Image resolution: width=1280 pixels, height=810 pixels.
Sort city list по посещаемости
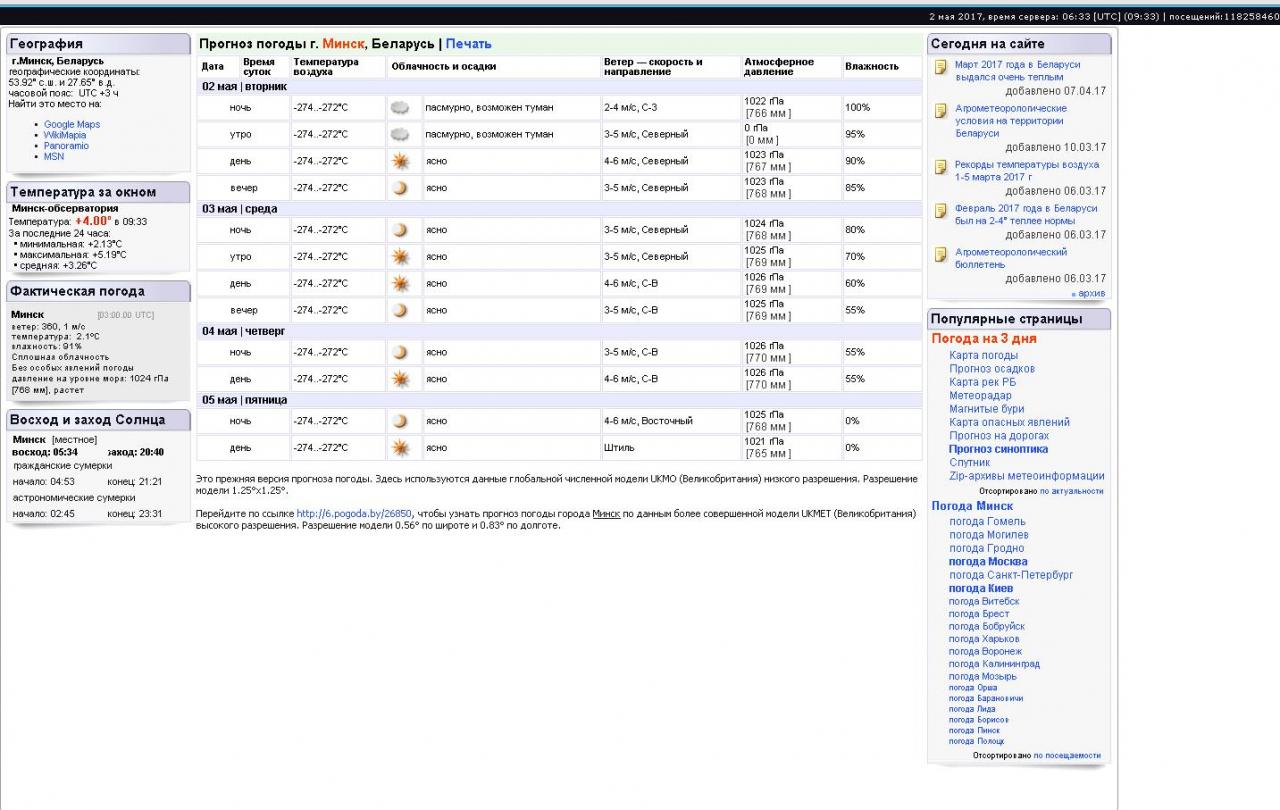[x=1066, y=755]
